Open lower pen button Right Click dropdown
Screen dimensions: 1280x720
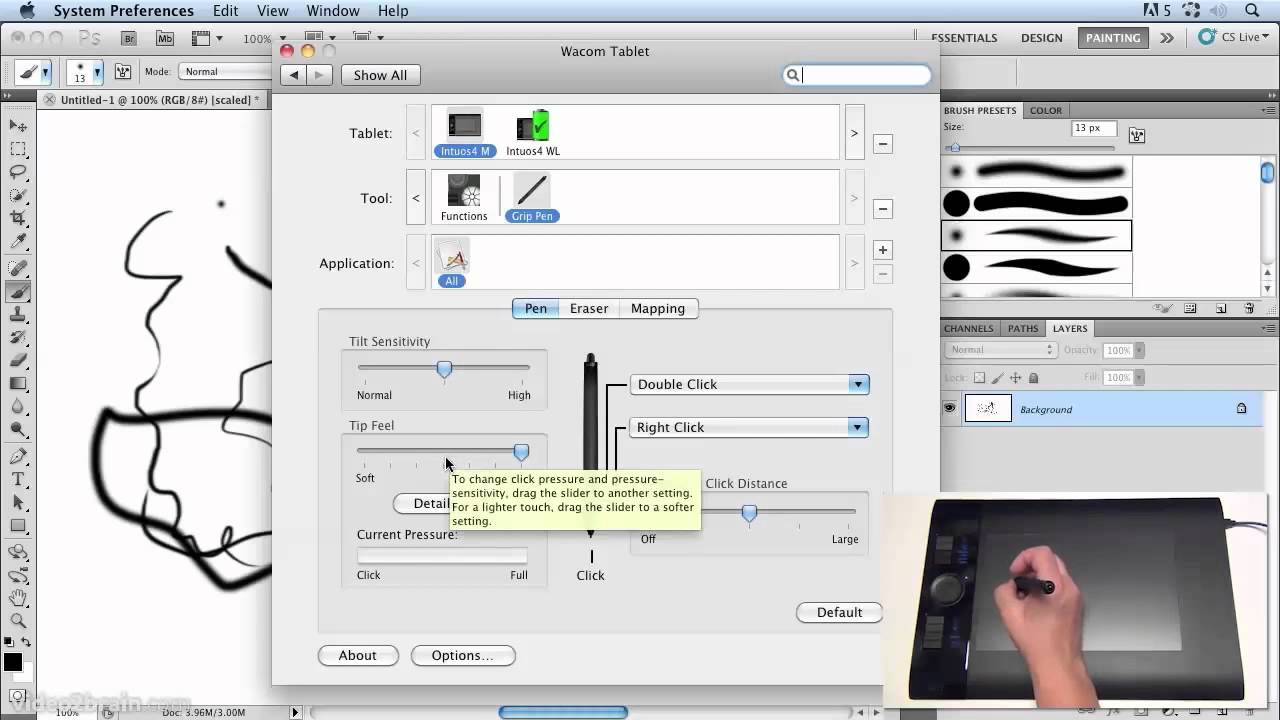[x=749, y=427]
